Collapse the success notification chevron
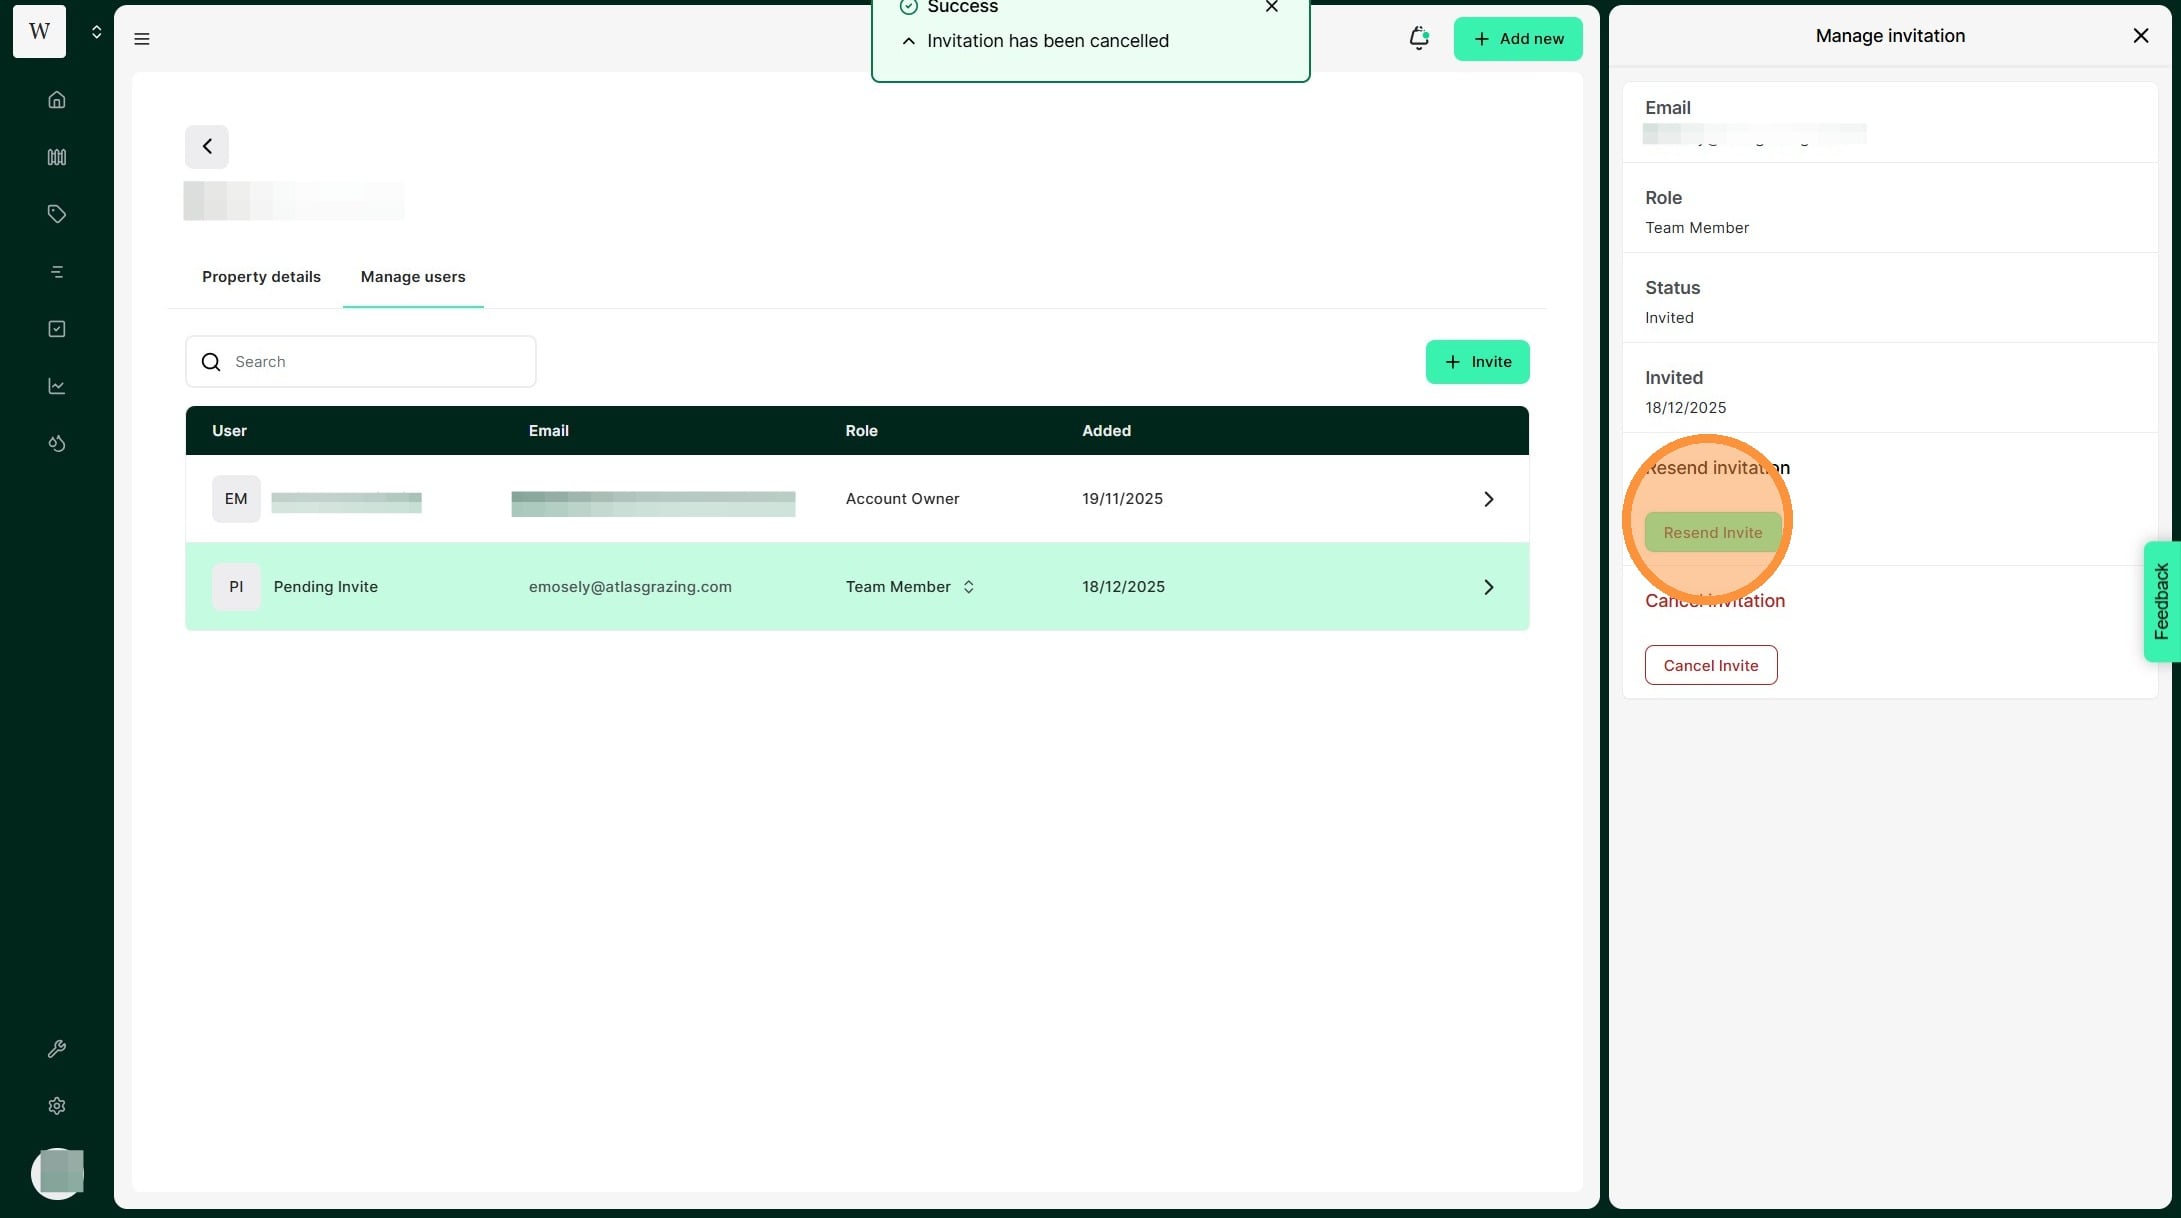 pyautogui.click(x=908, y=41)
